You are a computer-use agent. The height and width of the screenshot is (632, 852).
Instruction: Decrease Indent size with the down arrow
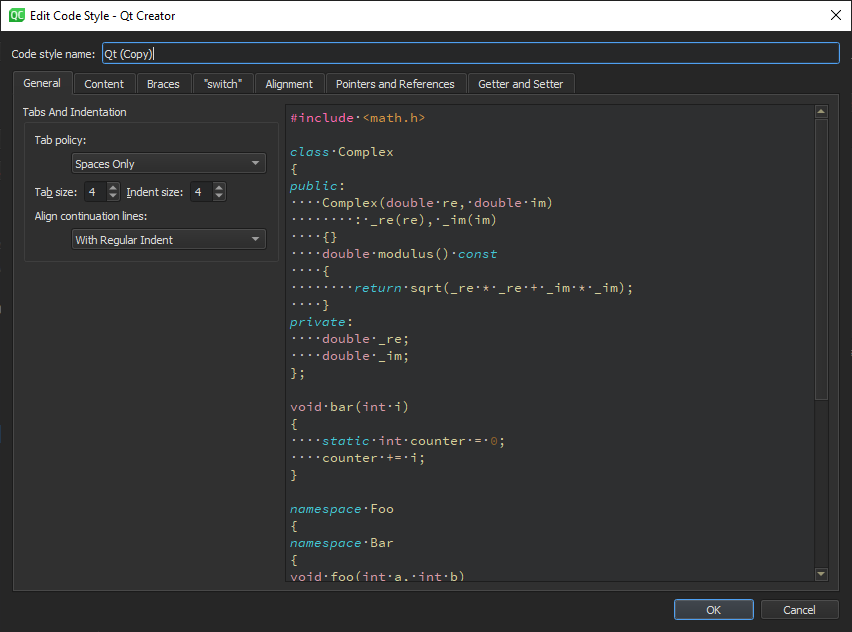219,196
